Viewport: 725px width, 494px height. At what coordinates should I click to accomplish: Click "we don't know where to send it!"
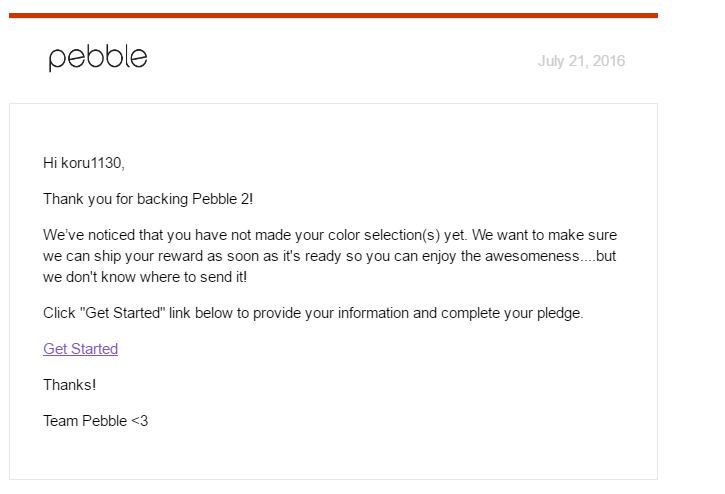pos(145,276)
